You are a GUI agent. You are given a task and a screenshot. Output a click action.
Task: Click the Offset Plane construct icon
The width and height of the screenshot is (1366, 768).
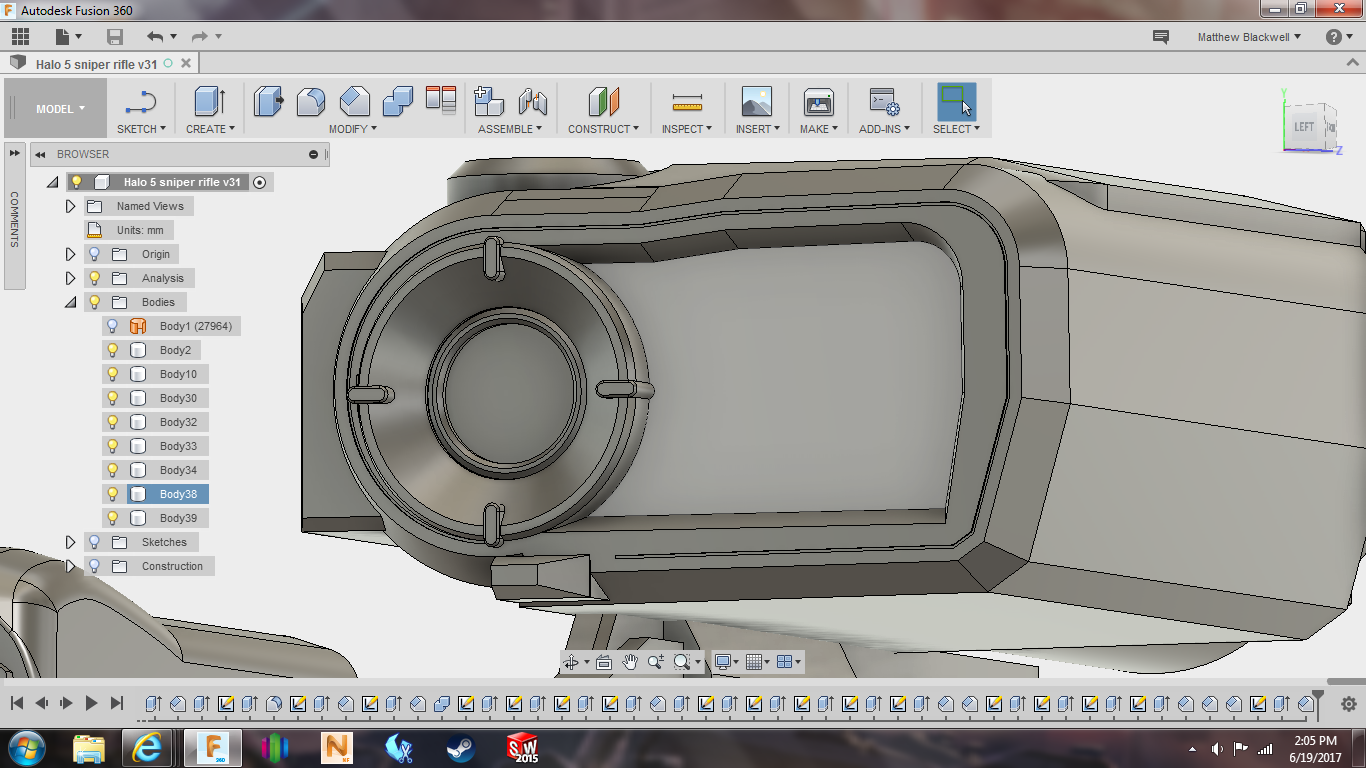click(604, 101)
